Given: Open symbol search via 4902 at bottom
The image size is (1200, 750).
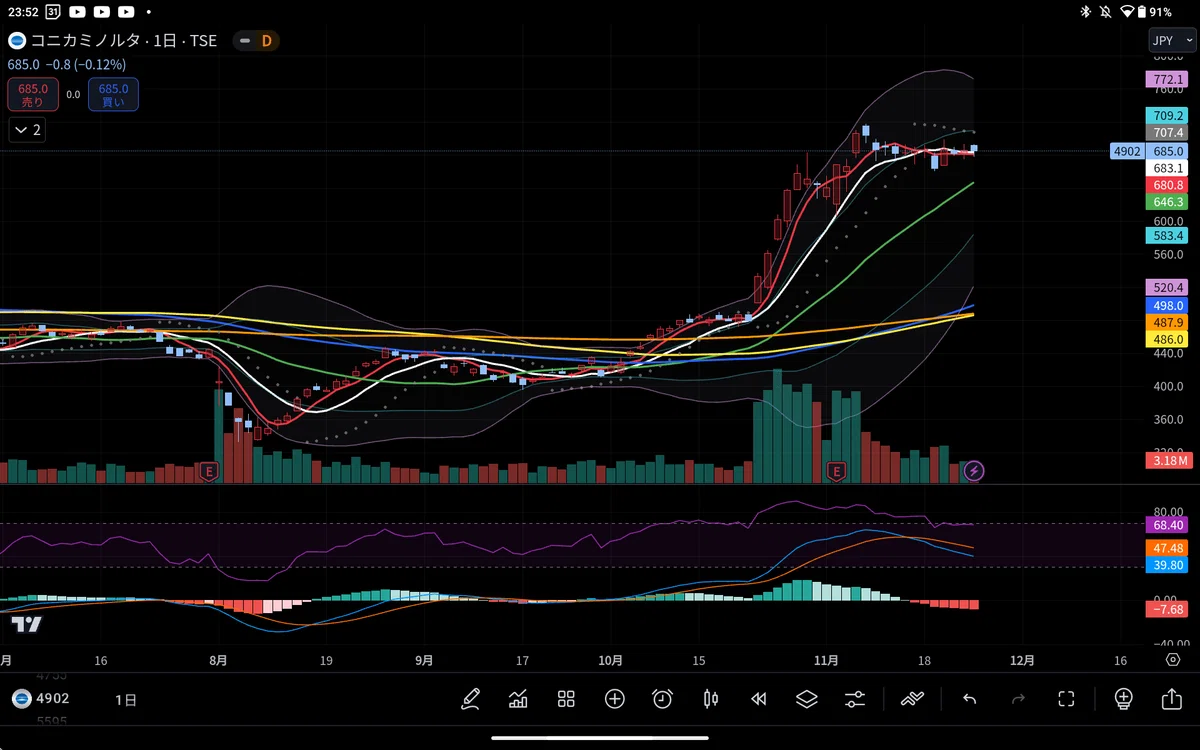Looking at the screenshot, I should [x=41, y=699].
